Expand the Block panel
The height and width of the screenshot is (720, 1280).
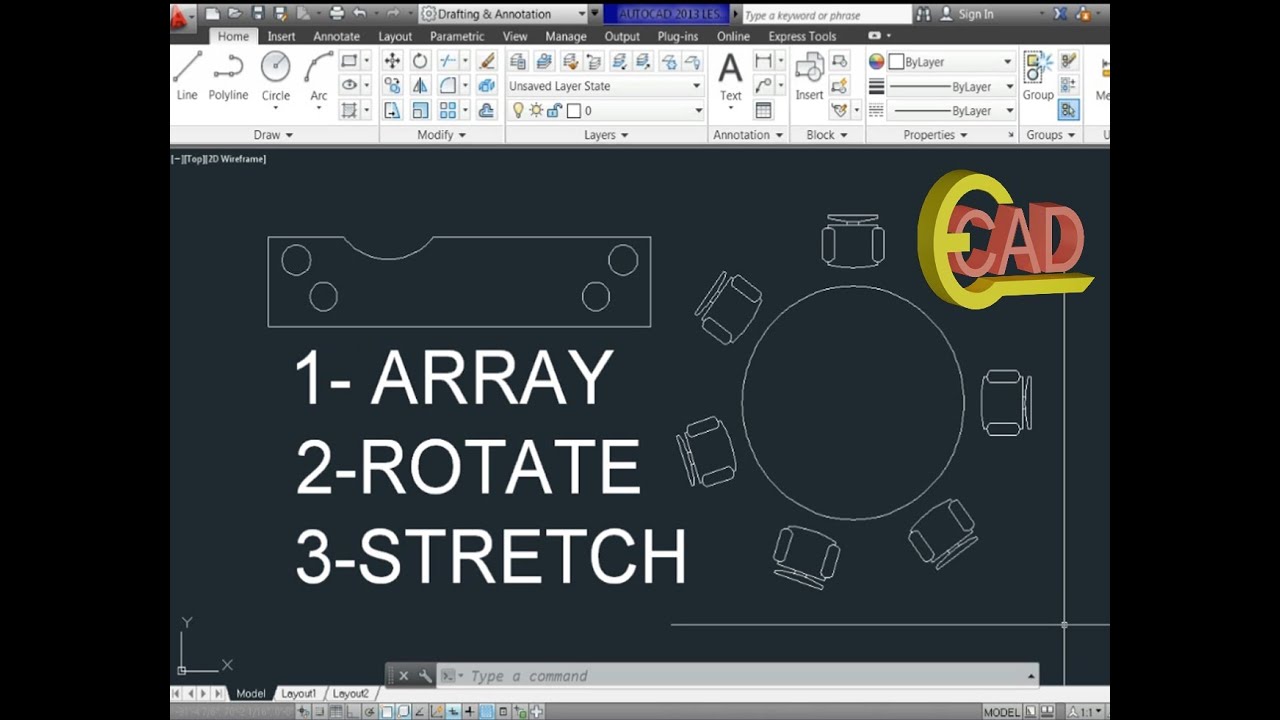[x=827, y=135]
